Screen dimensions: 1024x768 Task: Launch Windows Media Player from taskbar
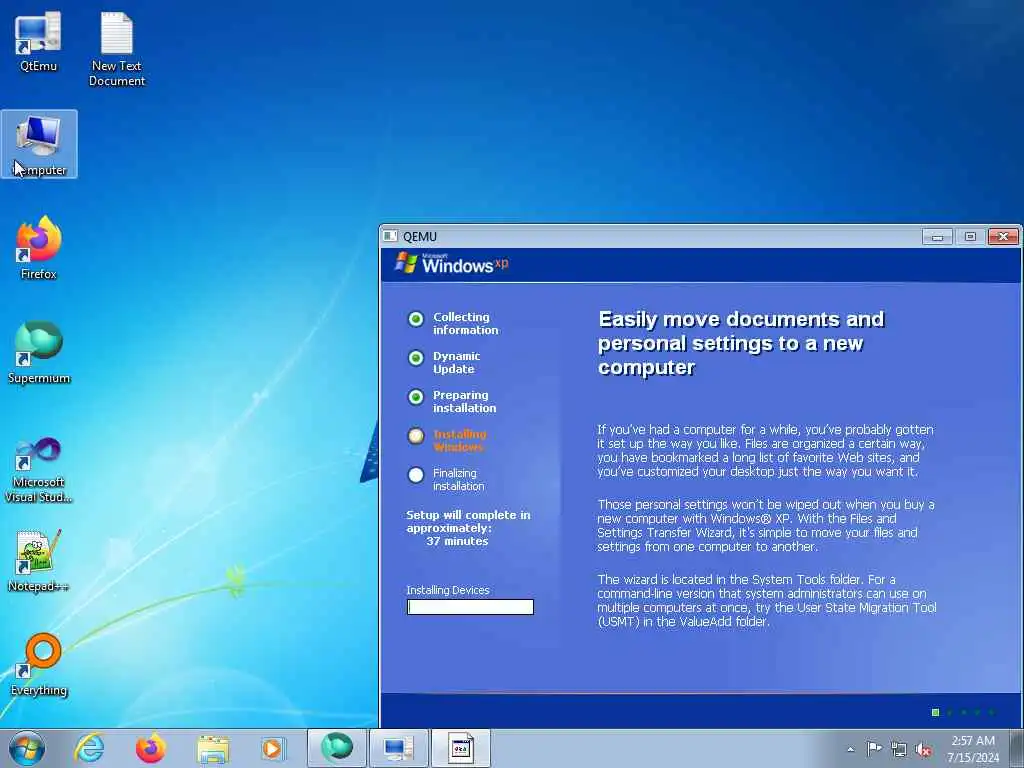[273, 748]
